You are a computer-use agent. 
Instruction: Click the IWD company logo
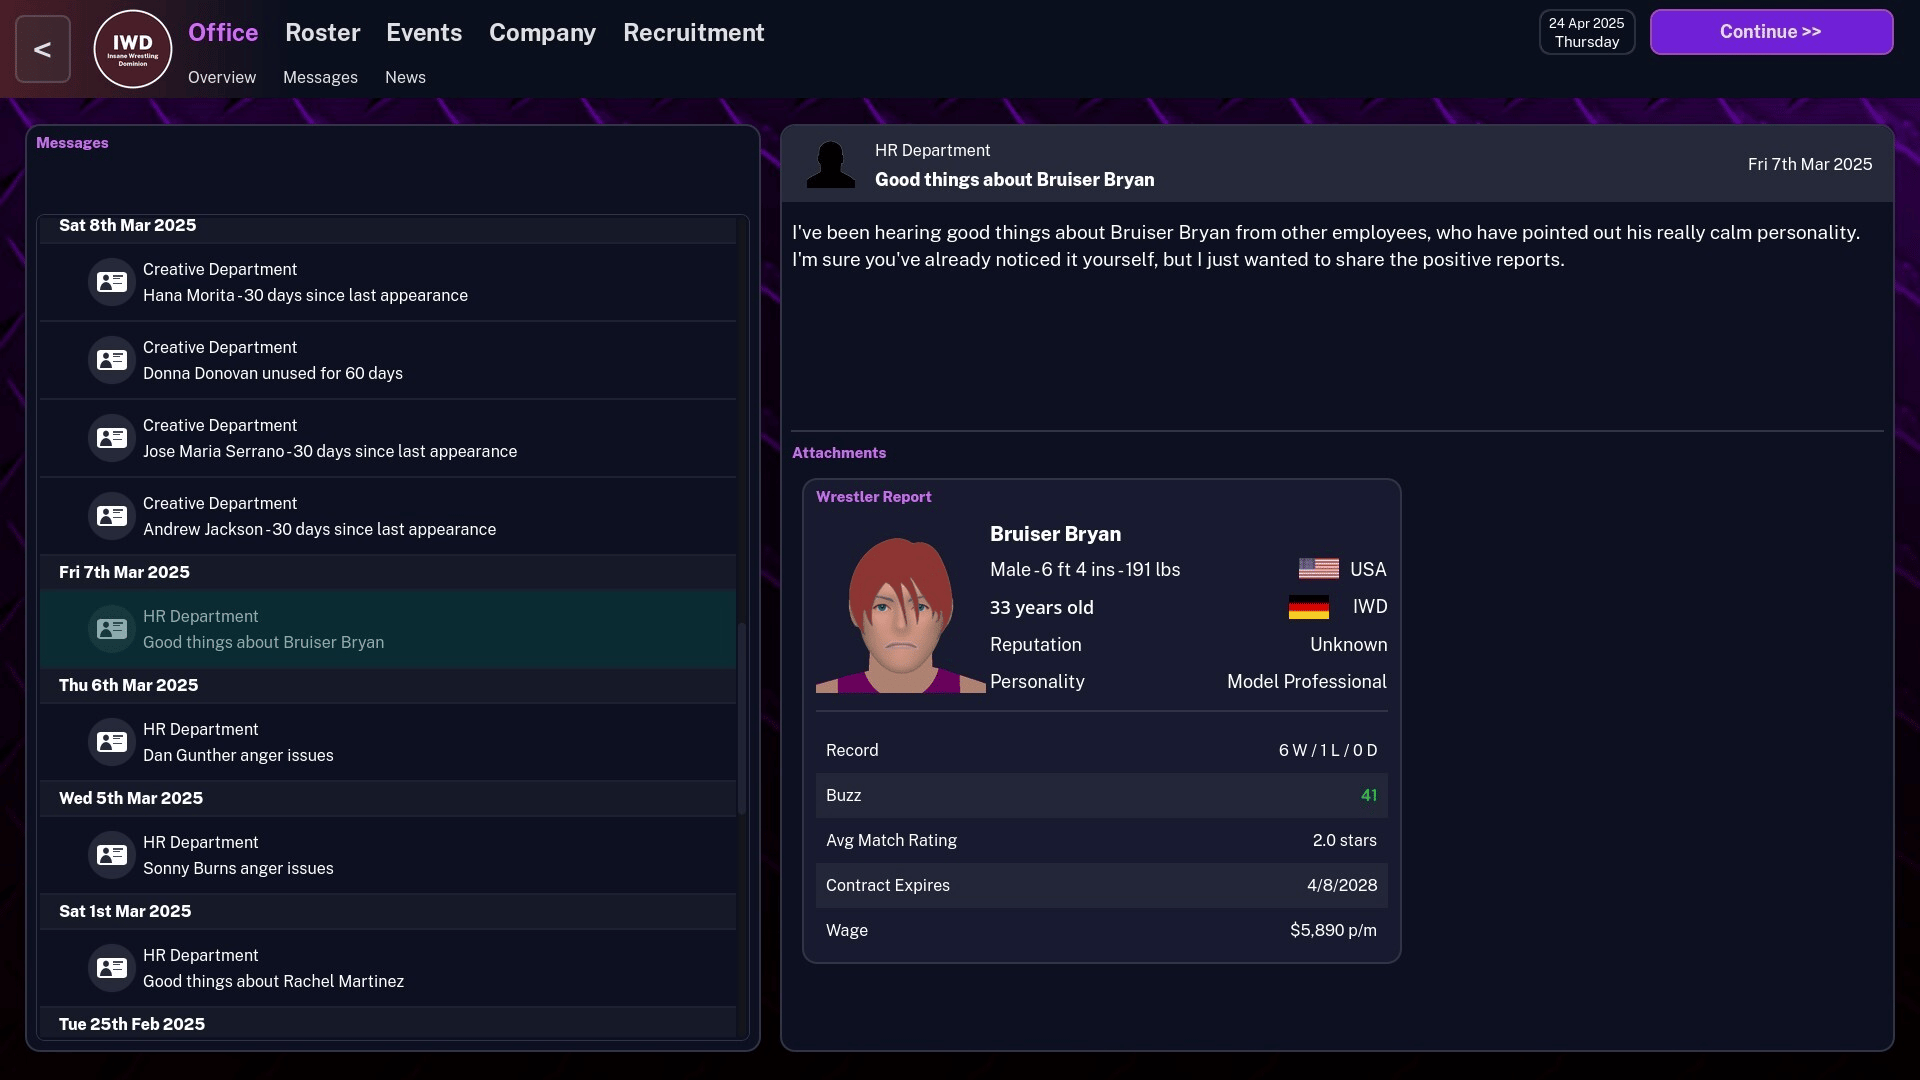pos(133,49)
